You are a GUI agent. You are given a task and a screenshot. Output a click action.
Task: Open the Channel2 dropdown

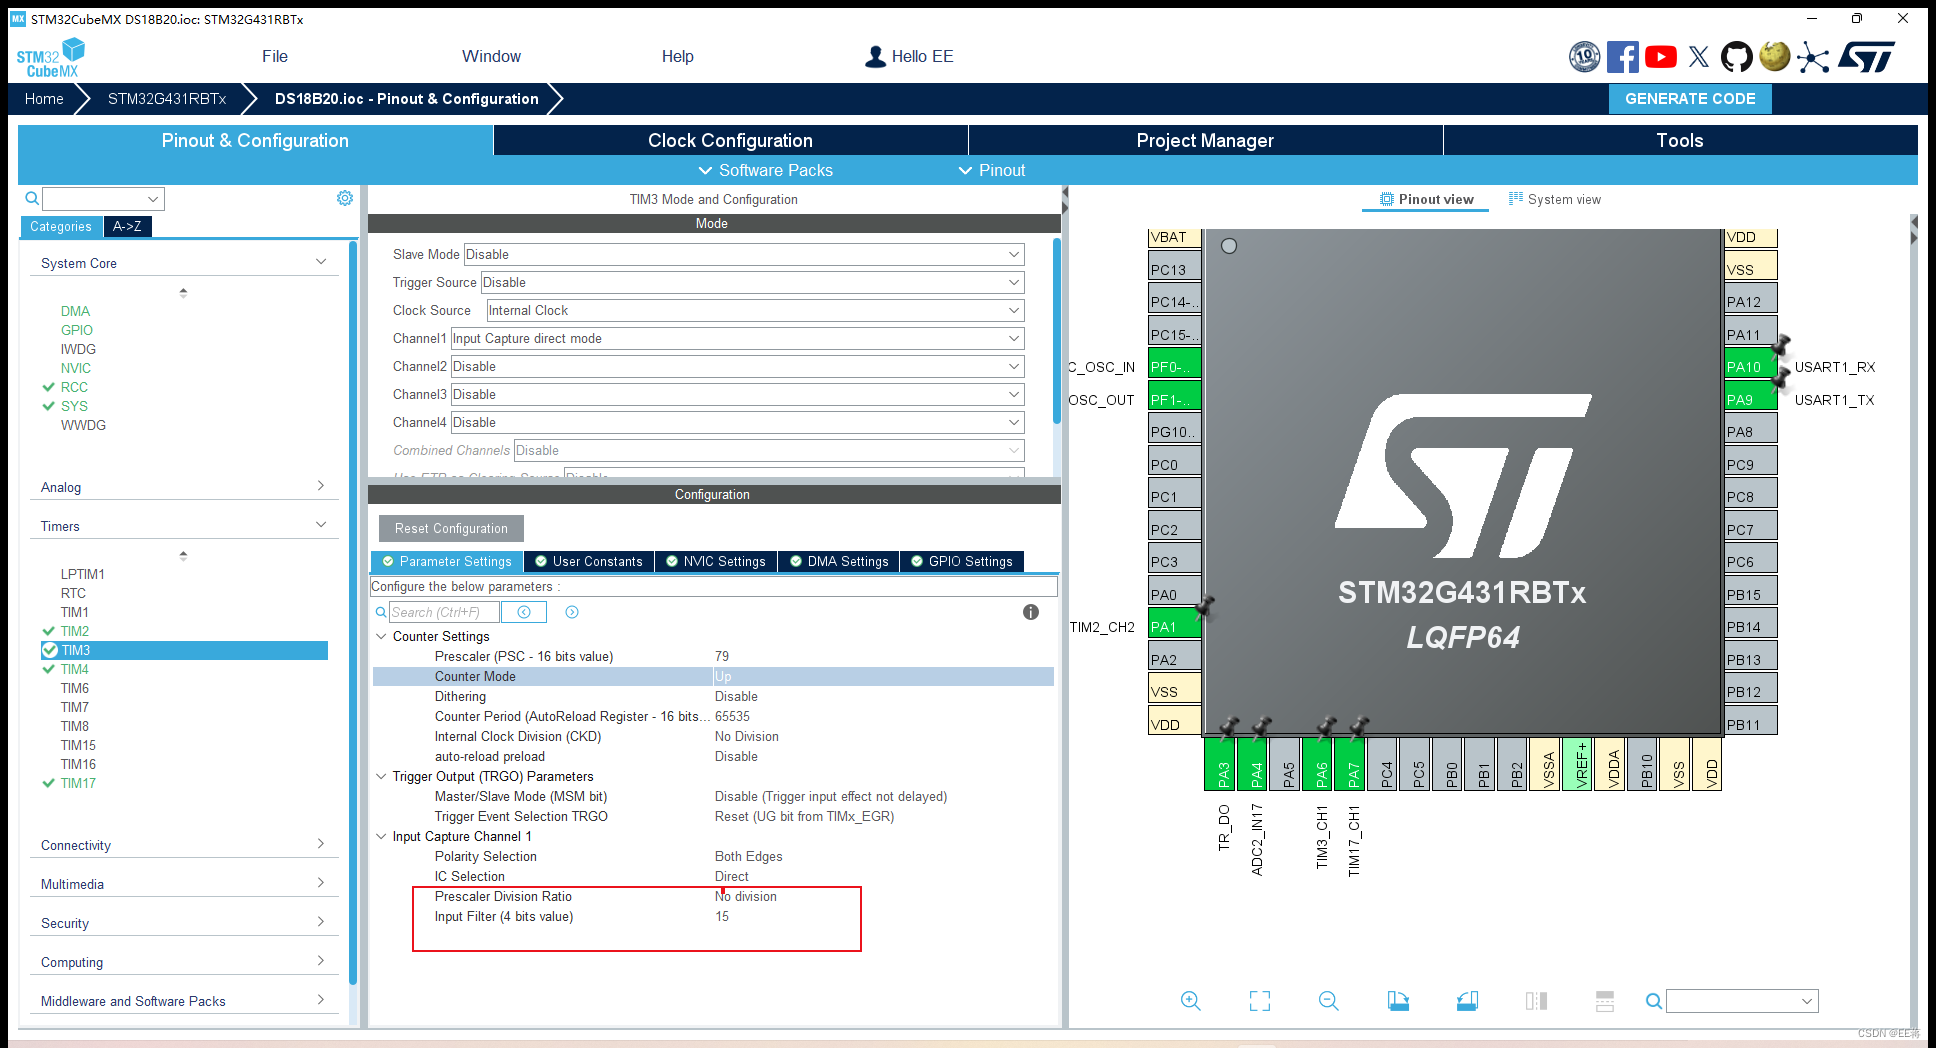pyautogui.click(x=737, y=367)
